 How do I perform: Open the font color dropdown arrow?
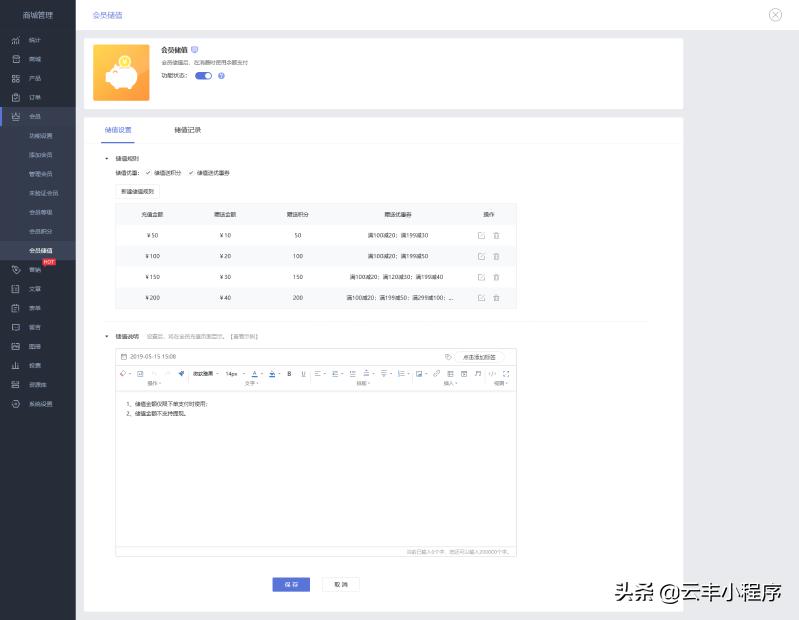262,374
